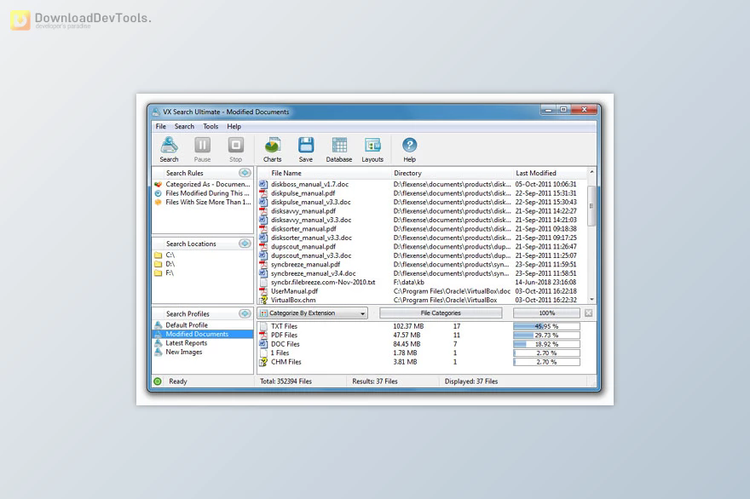Open the Database toolbar icon
The width and height of the screenshot is (750, 499).
[x=339, y=149]
